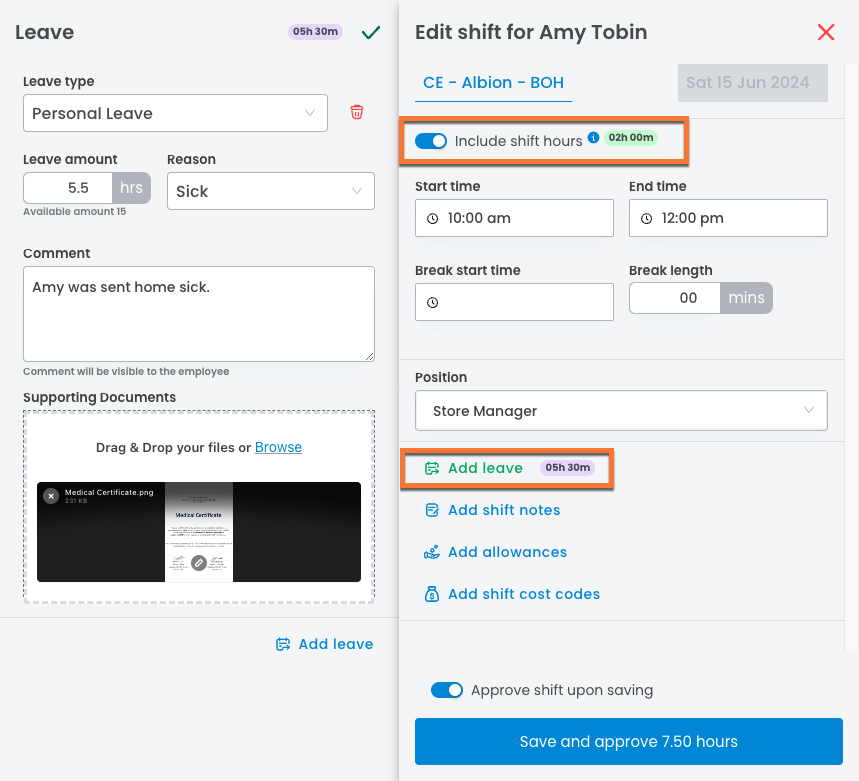Browse for supporting document files
Viewport: 859px width, 781px height.
(278, 447)
